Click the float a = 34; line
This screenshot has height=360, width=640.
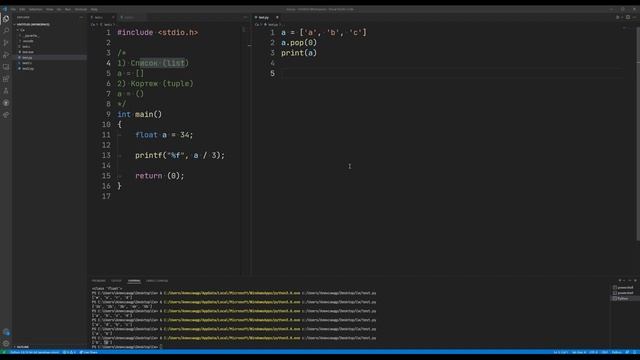pyautogui.click(x=164, y=135)
